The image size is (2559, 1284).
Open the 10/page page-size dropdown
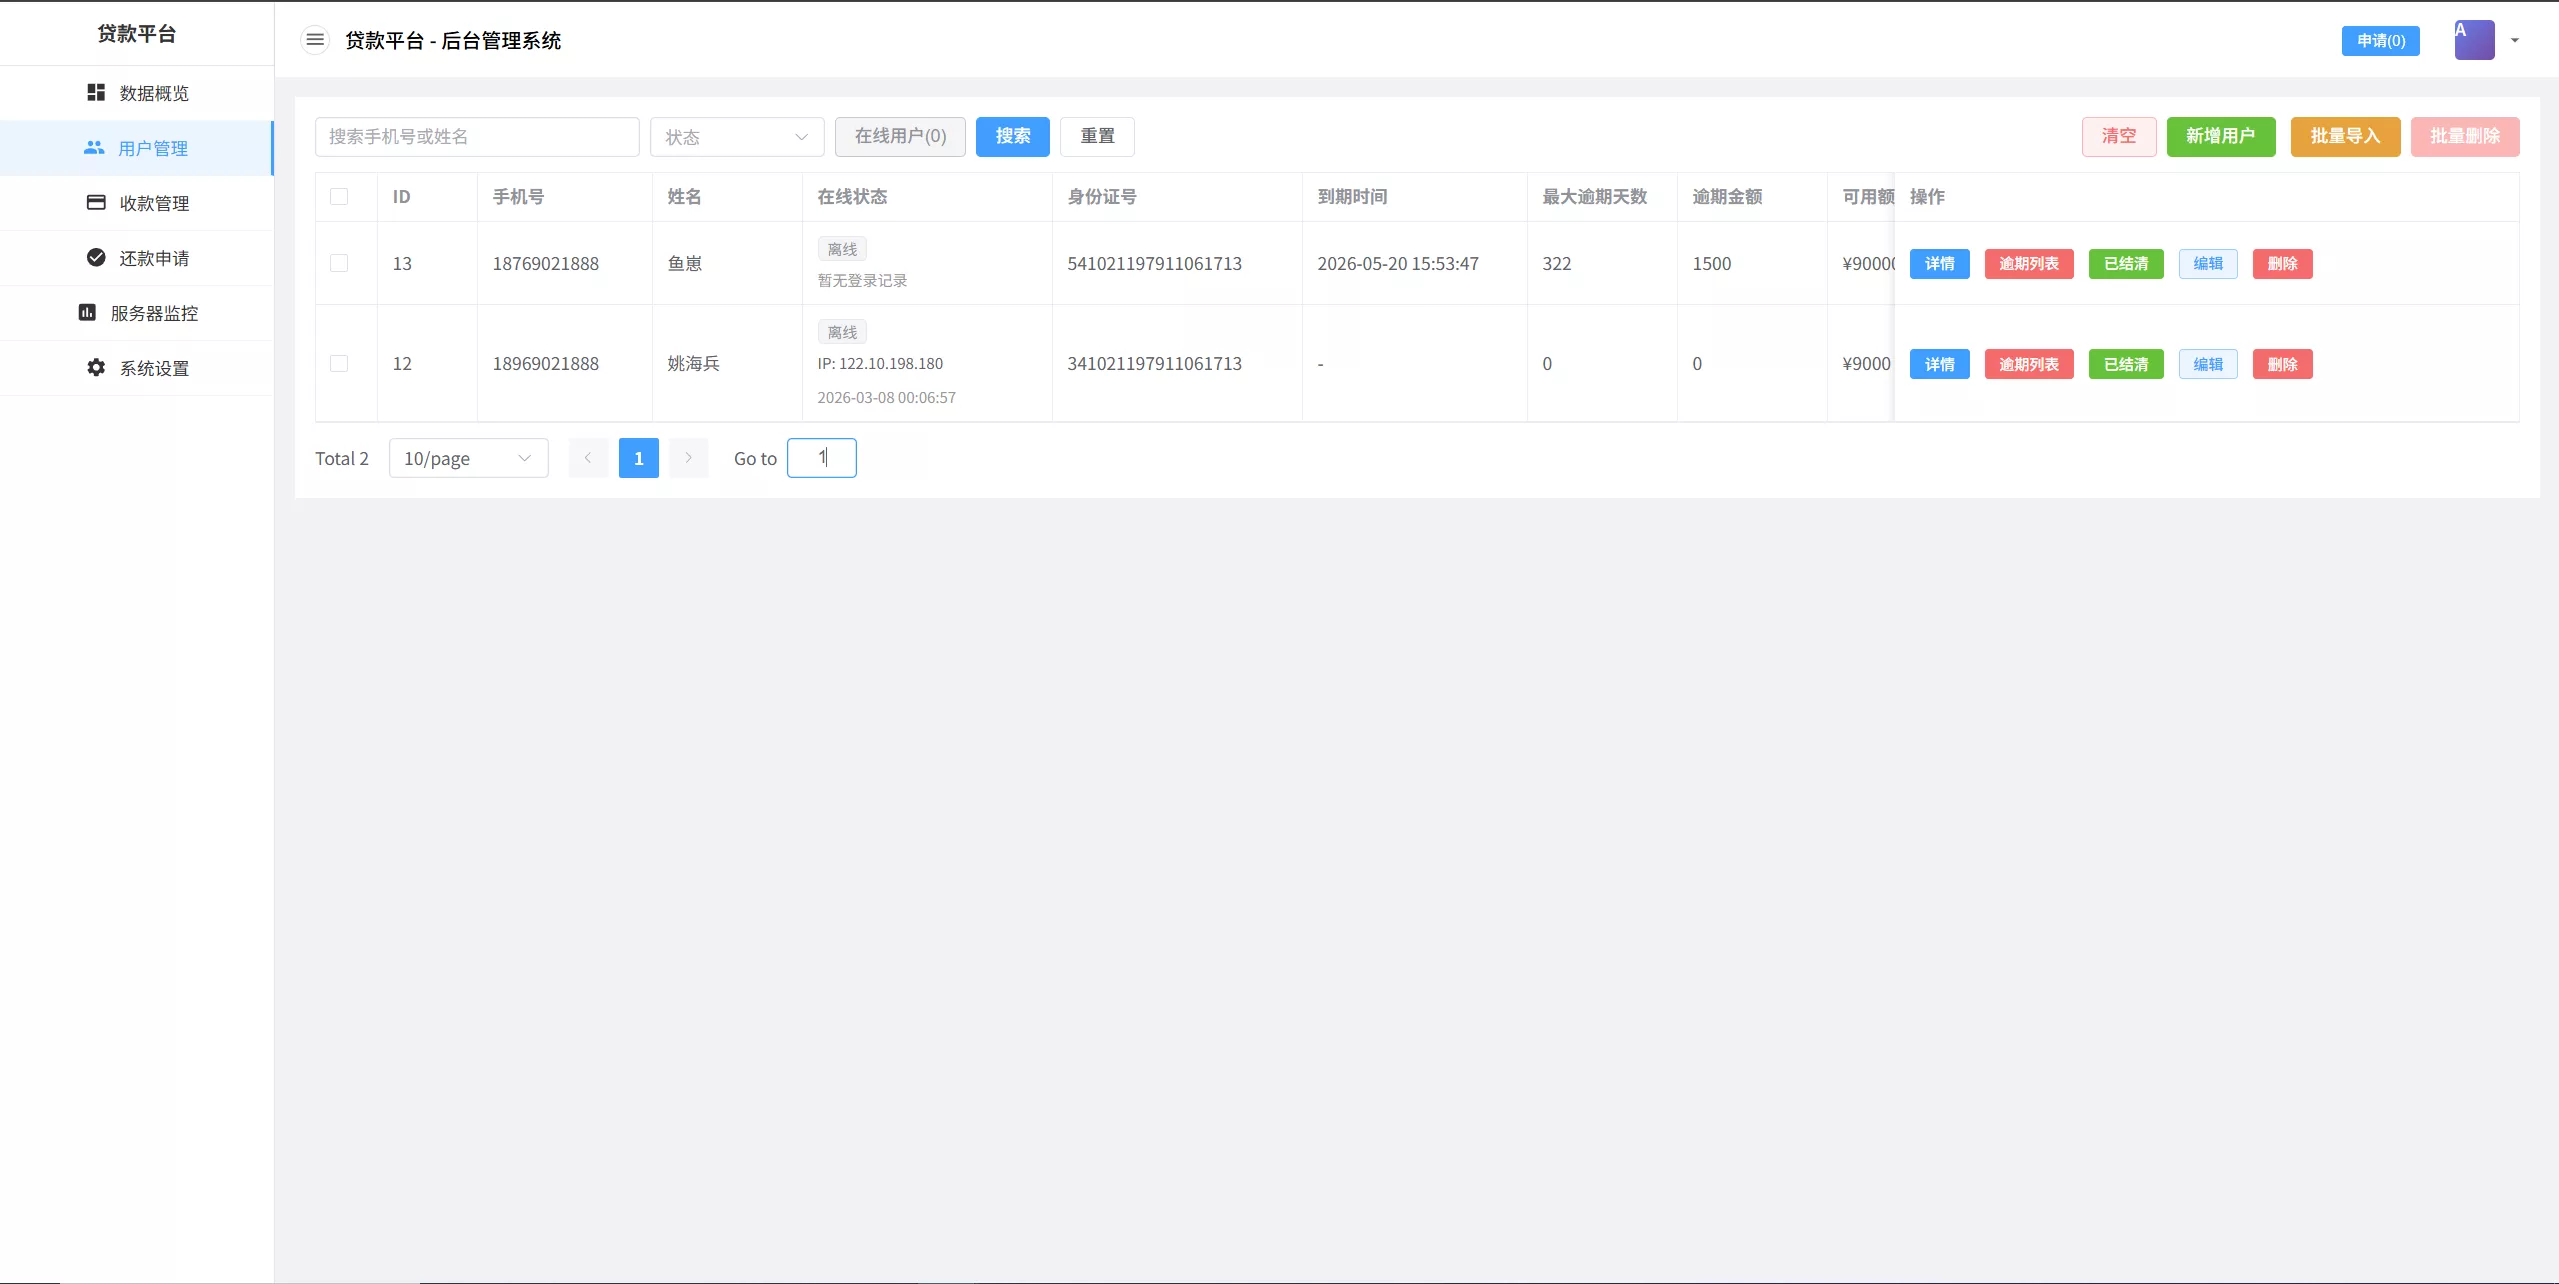(x=468, y=457)
